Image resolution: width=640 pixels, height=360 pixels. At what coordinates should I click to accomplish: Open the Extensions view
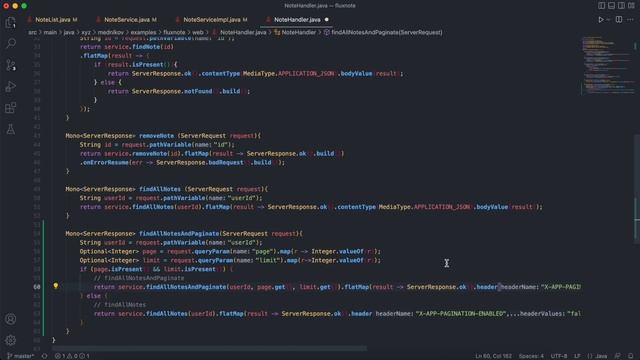point(11,108)
